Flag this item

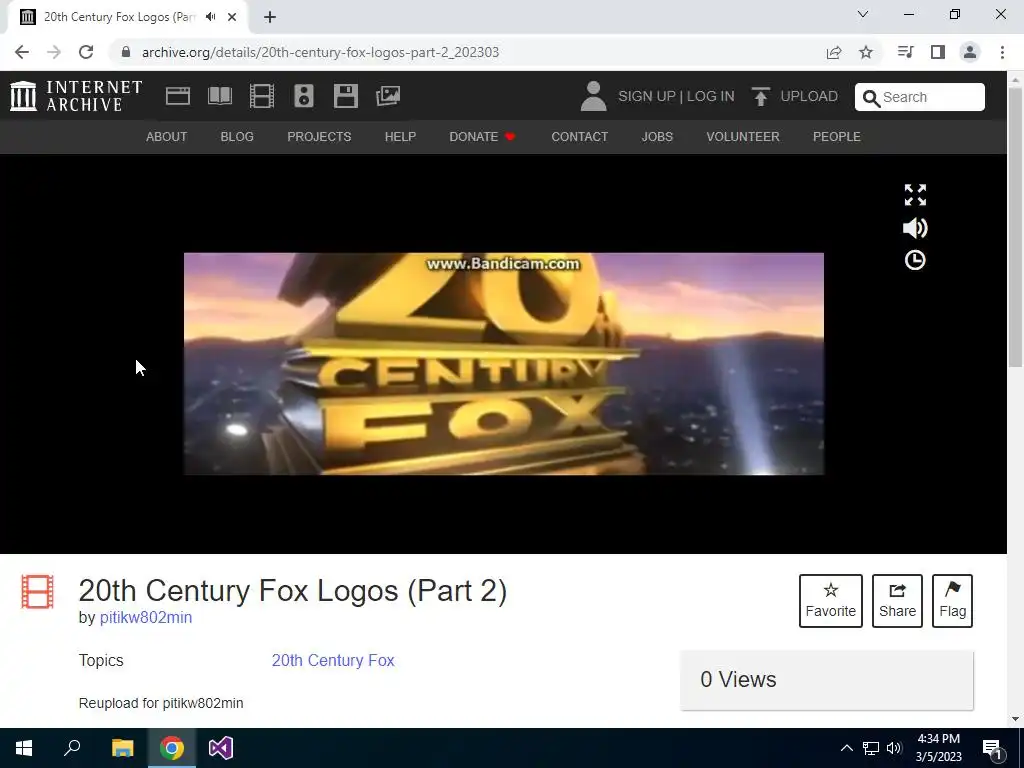952,601
